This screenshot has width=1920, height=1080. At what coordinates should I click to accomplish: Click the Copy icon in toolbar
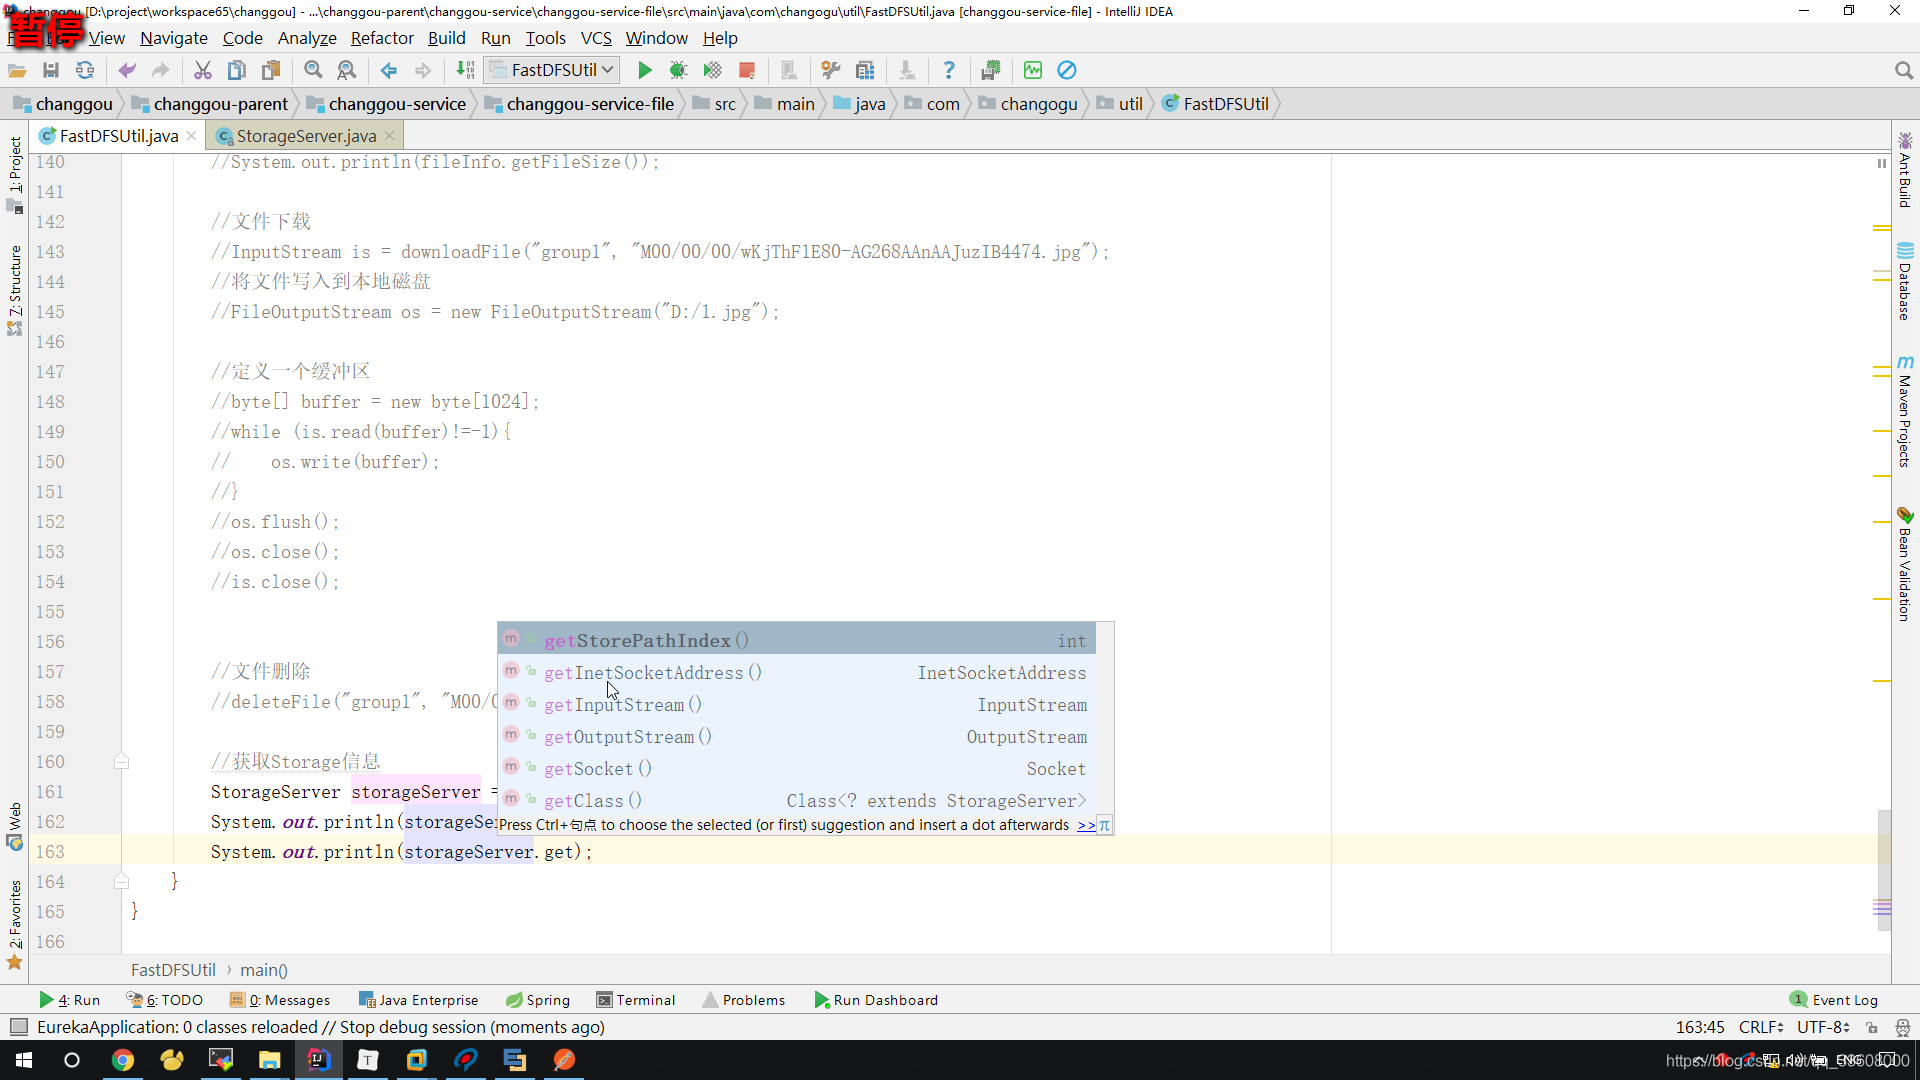237,70
